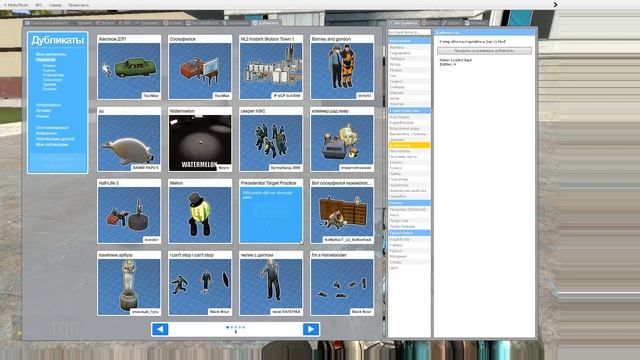Select the 'Лебёдка' tool in the list
This screenshot has width=640, height=360.
[409, 59]
